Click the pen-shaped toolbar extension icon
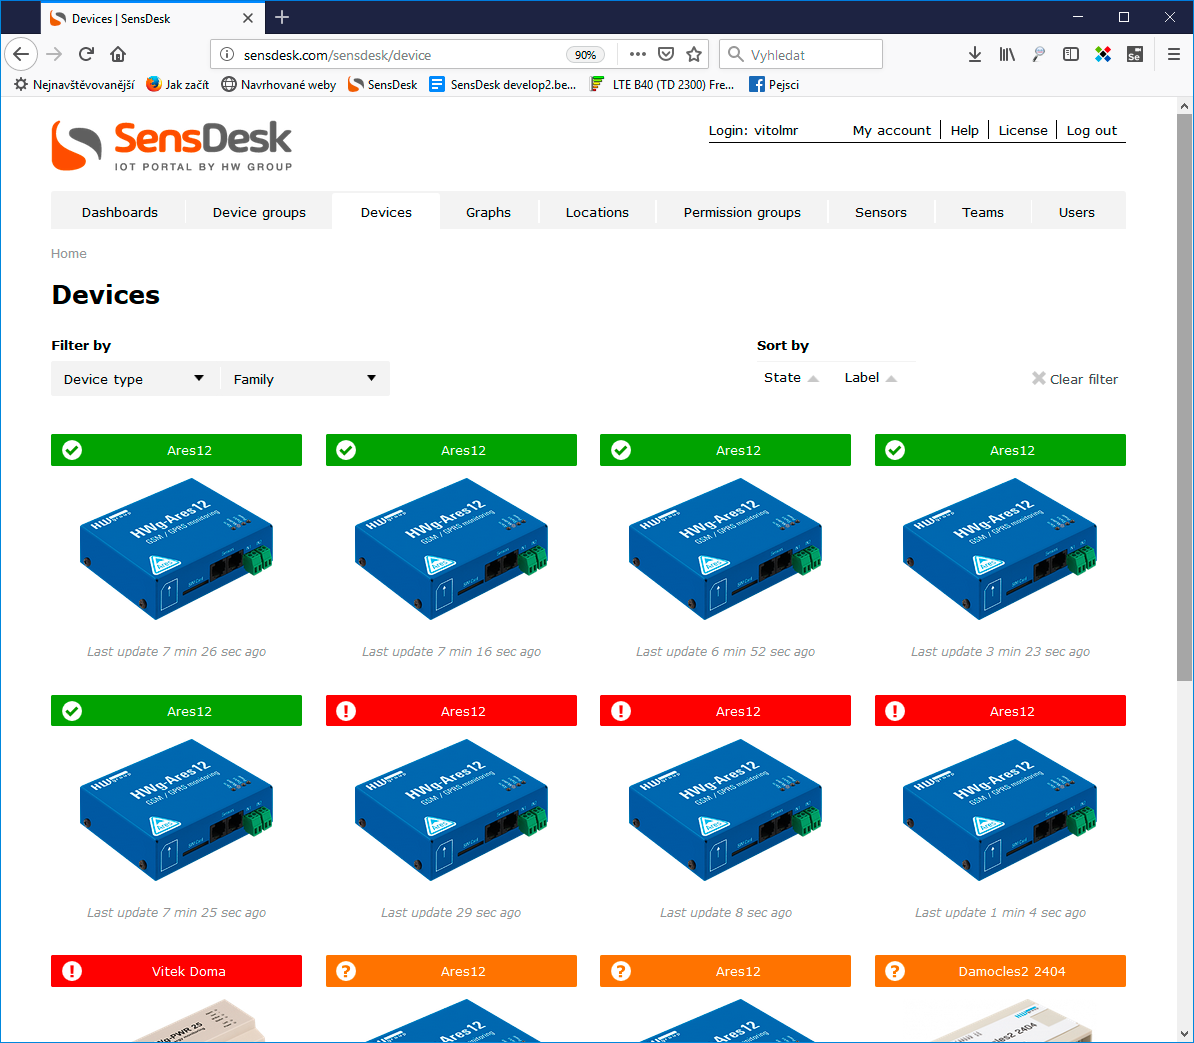The width and height of the screenshot is (1194, 1043). point(1039,54)
